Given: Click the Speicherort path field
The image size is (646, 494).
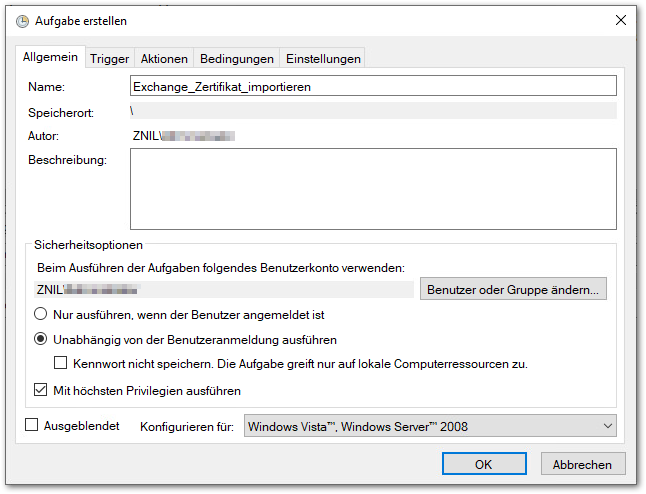Looking at the screenshot, I should (373, 111).
